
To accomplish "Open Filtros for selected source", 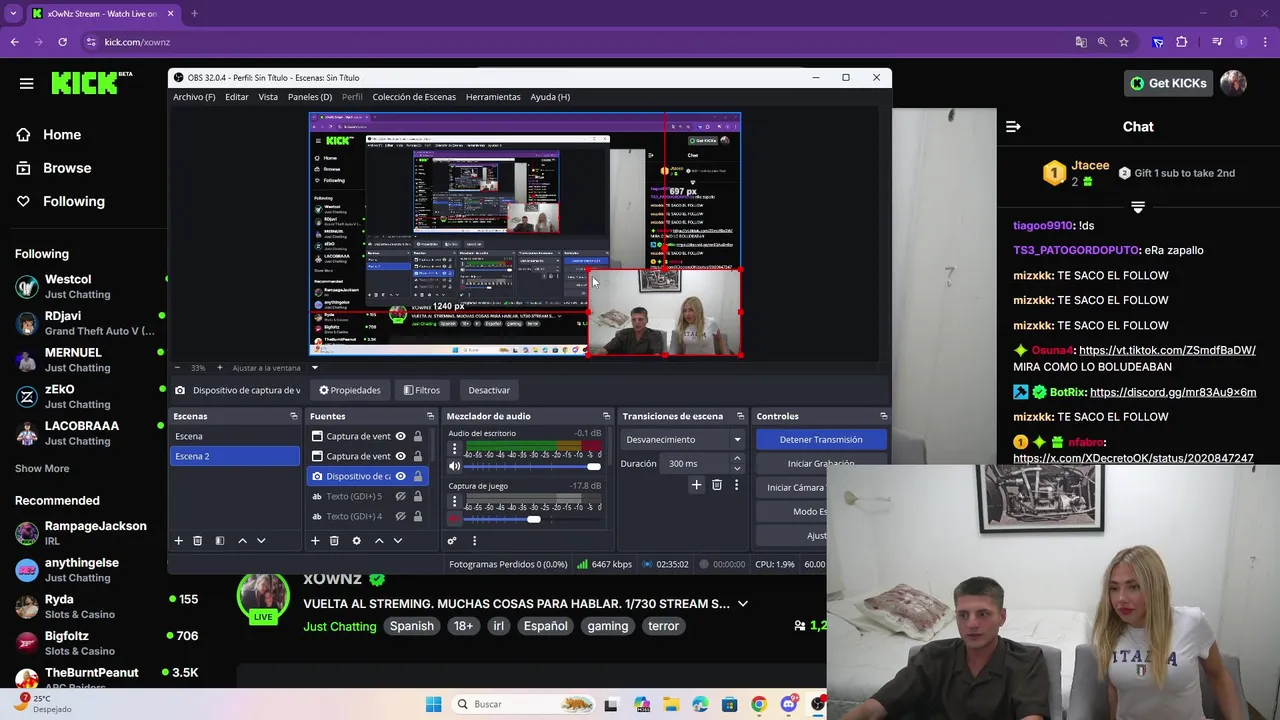I will [422, 390].
